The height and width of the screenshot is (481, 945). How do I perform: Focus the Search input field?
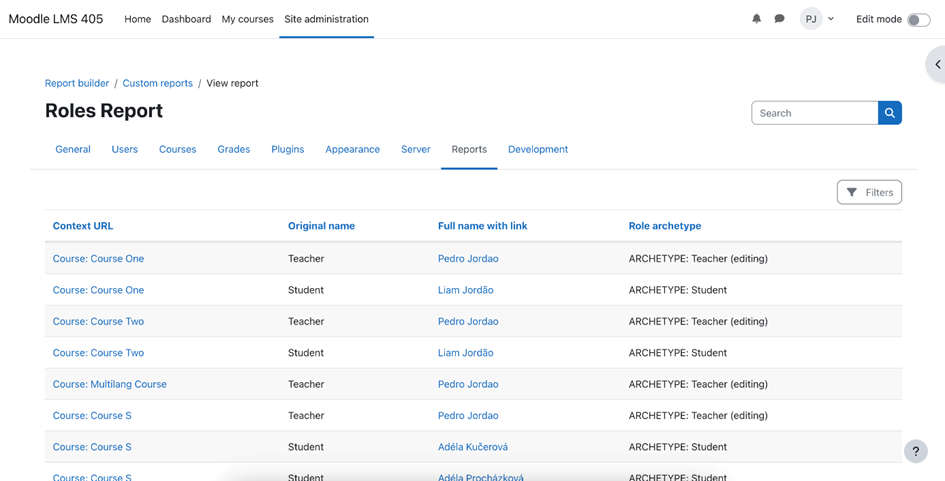click(x=815, y=113)
